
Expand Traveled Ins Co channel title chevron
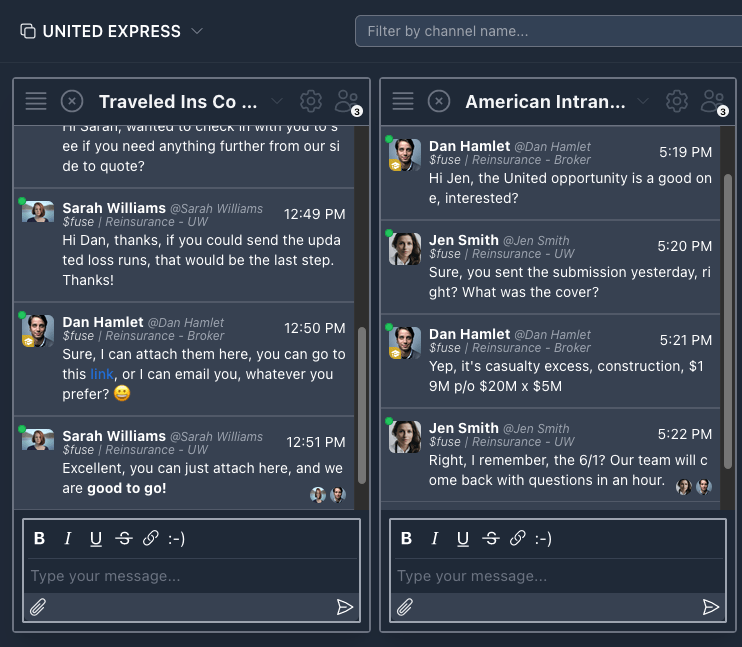click(278, 101)
